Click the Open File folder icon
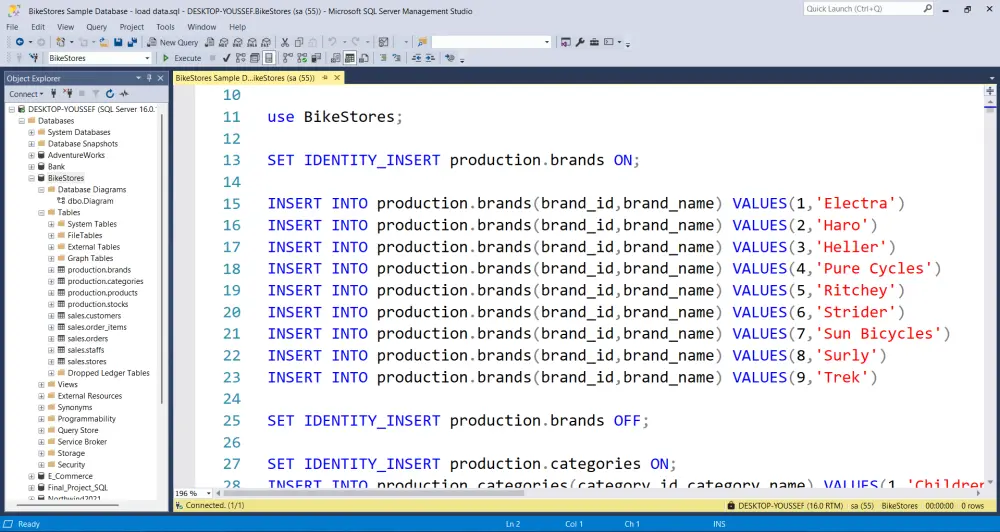The width and height of the screenshot is (1000, 532). coord(103,42)
